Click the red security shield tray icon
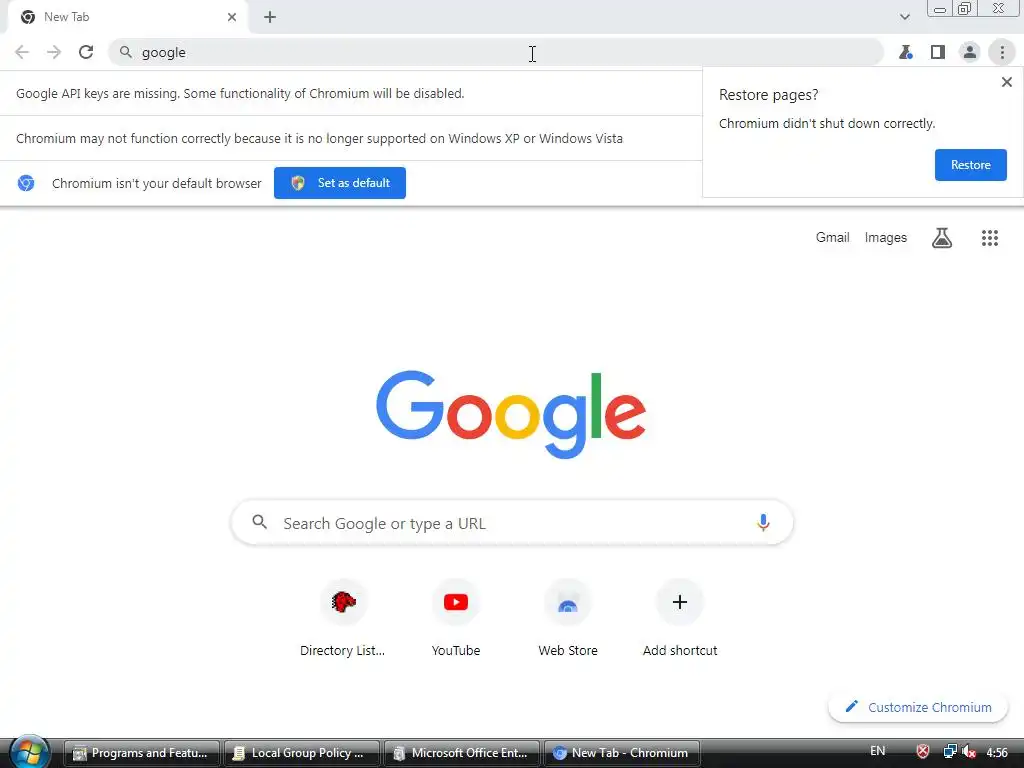The width and height of the screenshot is (1024, 768). click(923, 752)
